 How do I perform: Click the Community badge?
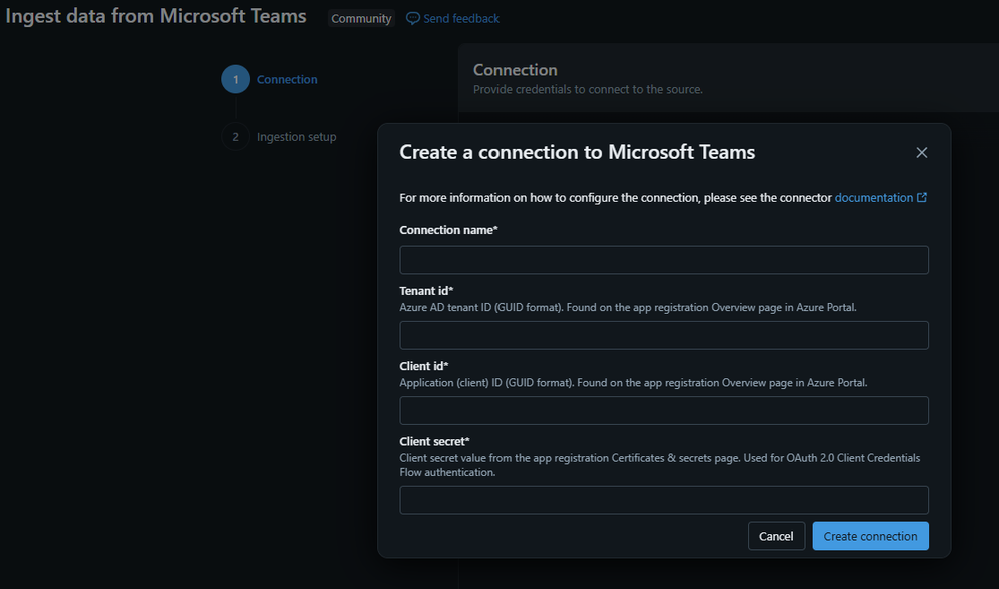tap(361, 18)
